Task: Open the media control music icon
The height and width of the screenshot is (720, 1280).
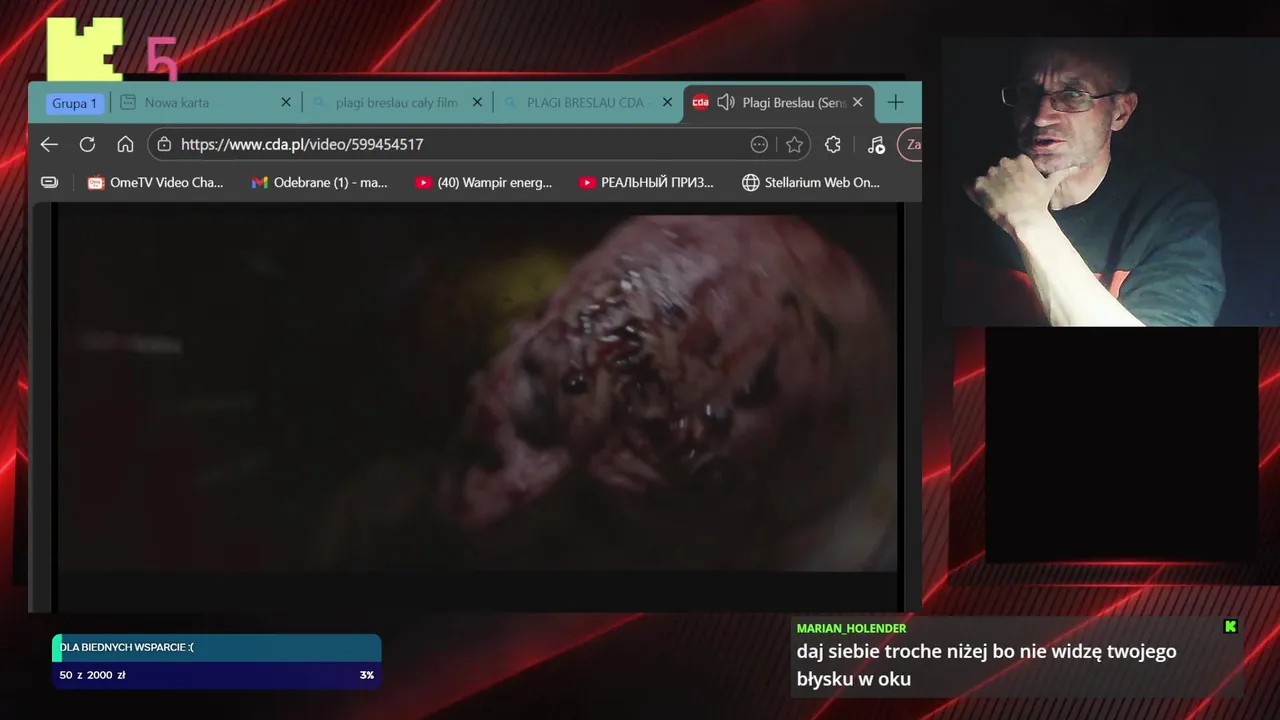Action: coord(876,144)
